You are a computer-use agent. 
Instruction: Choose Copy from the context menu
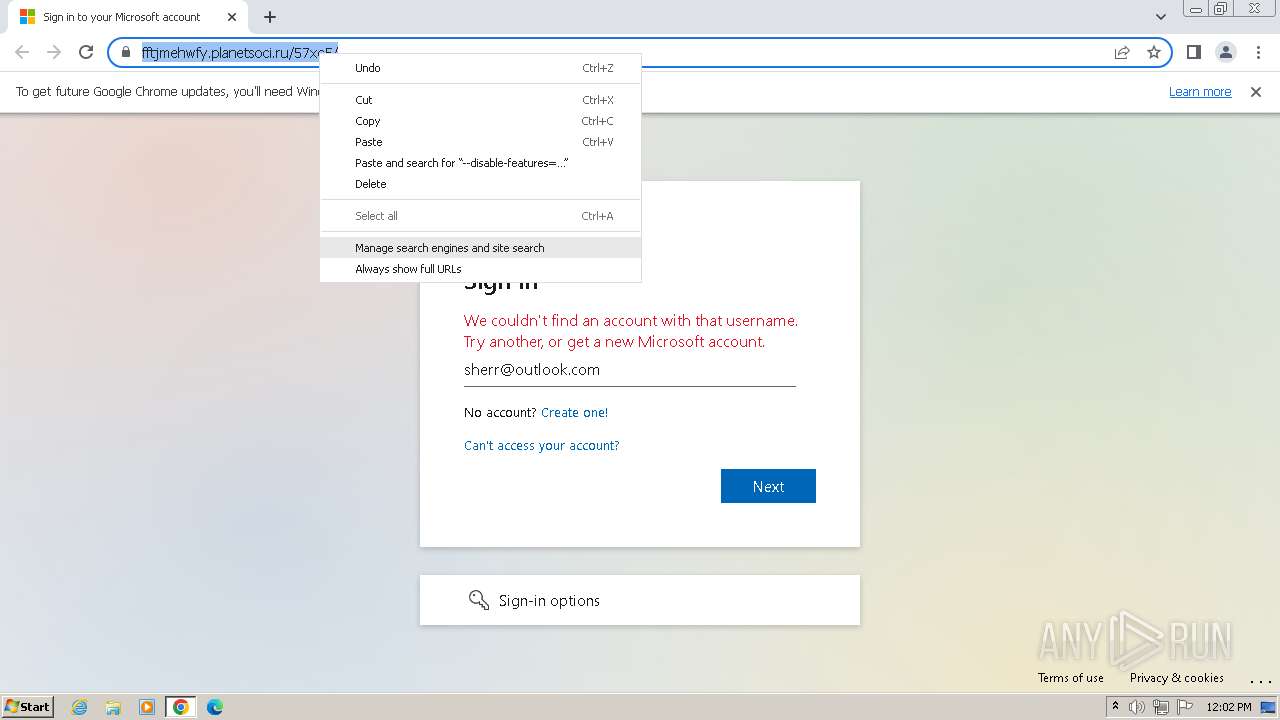[x=481, y=121]
